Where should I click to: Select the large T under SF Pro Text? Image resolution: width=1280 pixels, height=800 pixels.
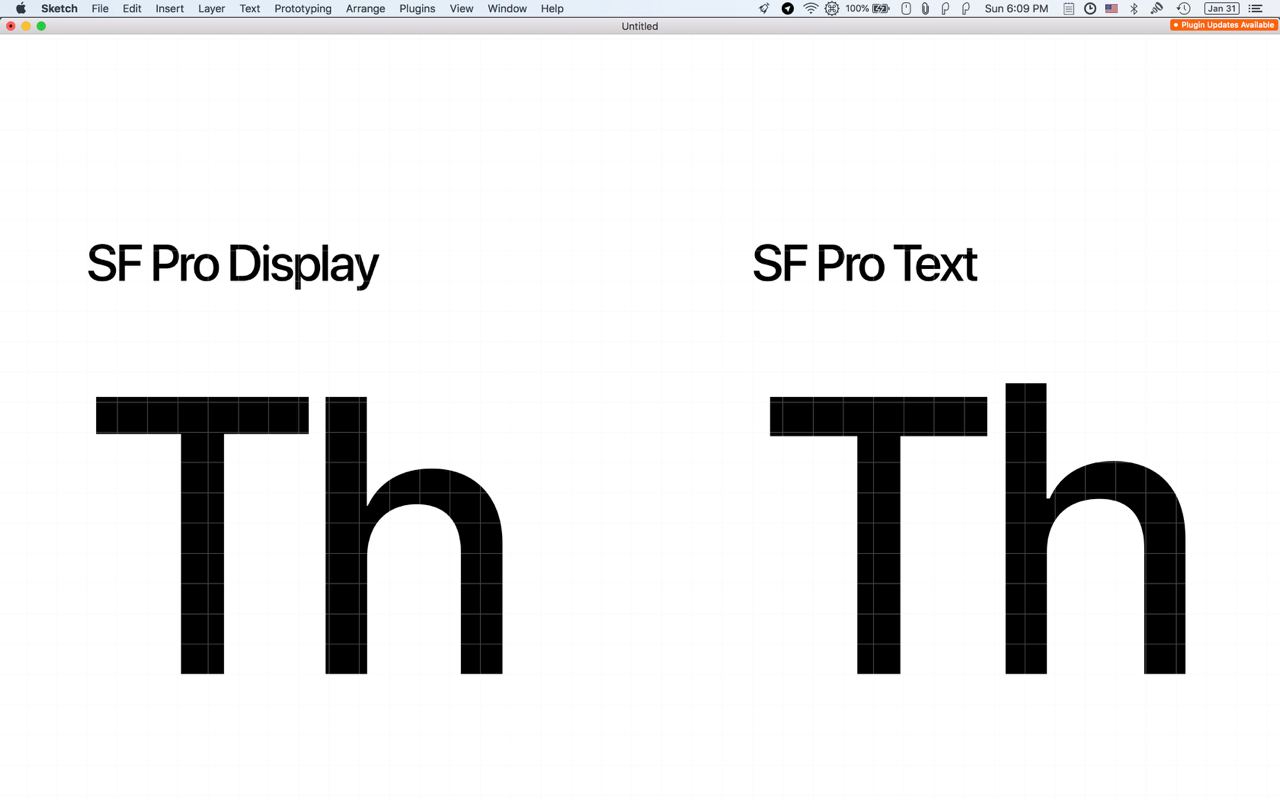[x=878, y=535]
